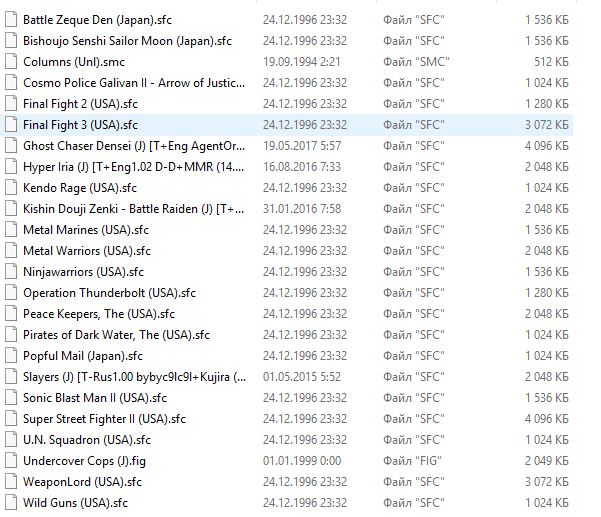Screen dimensions: 601x517
Task: Click size 512 КБ of Columns
Action: tap(551, 62)
